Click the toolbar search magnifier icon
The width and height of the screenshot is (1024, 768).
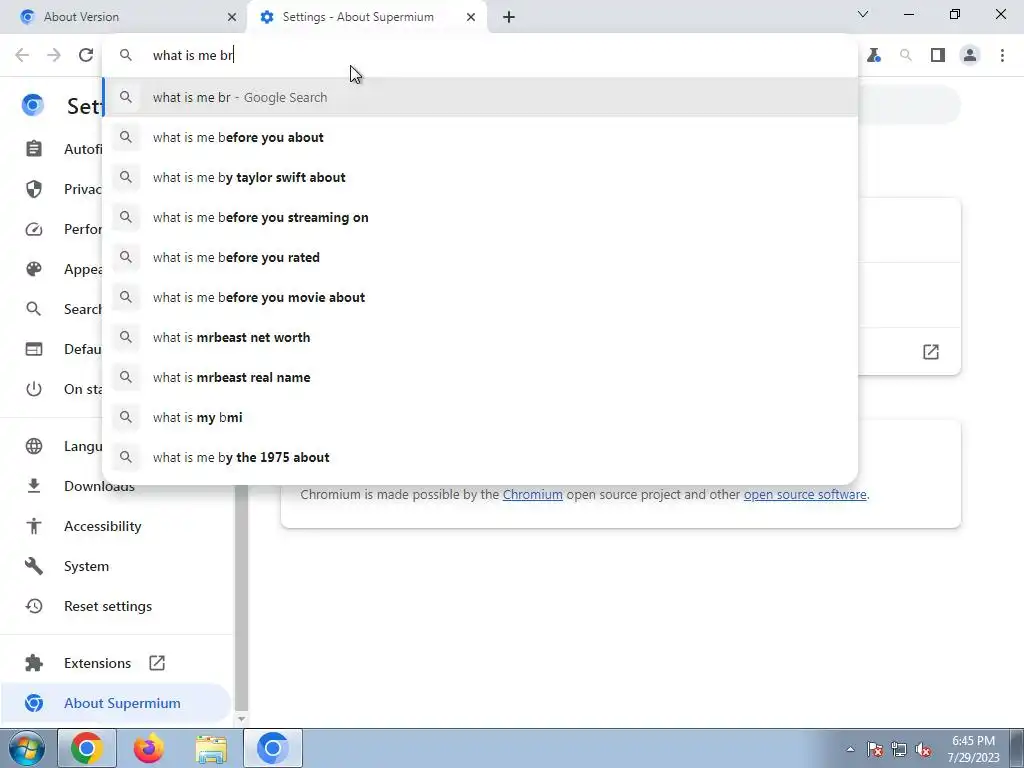point(906,56)
